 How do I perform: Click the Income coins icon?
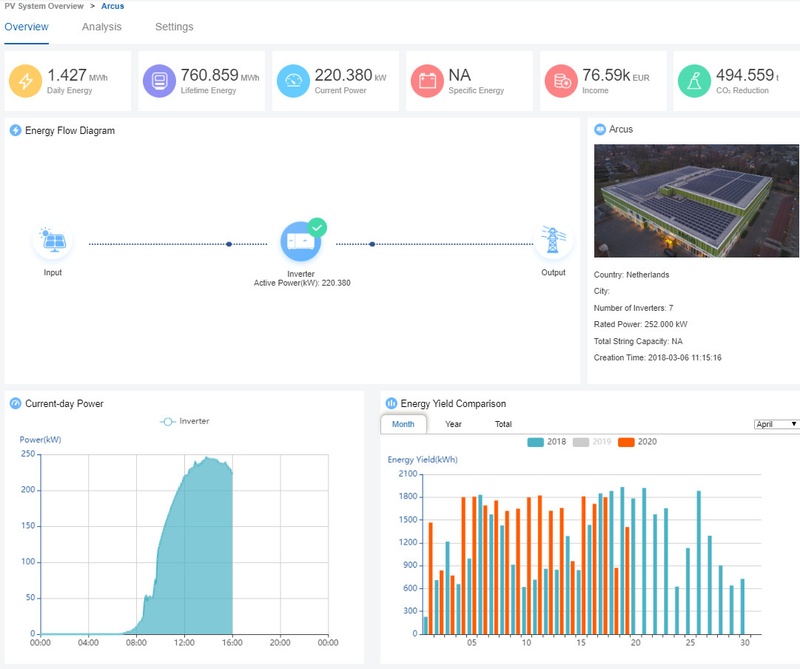click(x=561, y=81)
